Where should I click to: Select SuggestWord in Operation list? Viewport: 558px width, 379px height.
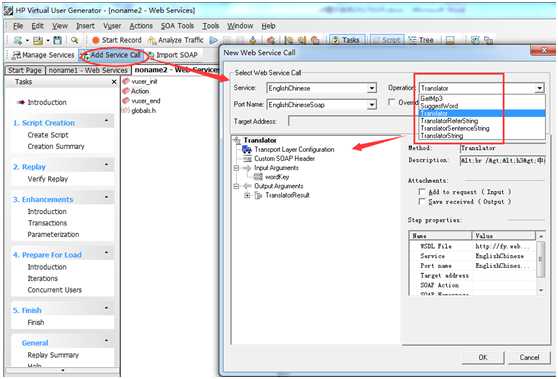coord(482,106)
